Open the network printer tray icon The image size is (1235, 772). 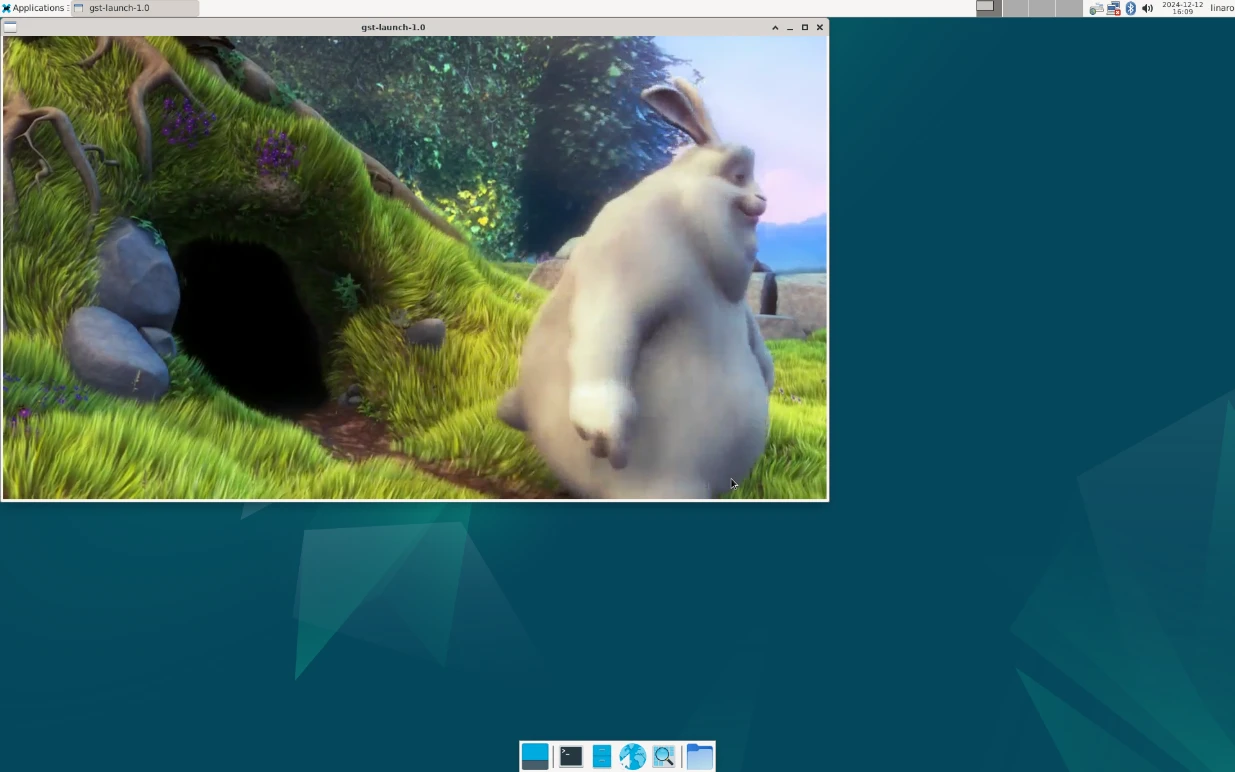1097,8
